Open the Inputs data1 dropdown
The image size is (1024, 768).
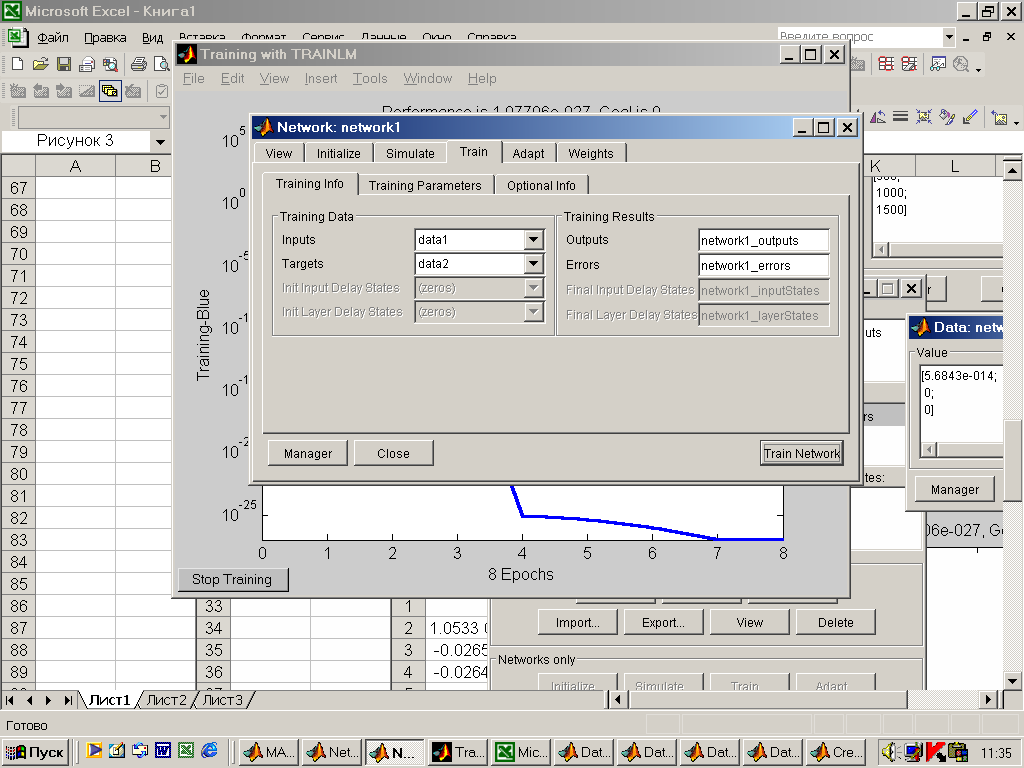(534, 240)
